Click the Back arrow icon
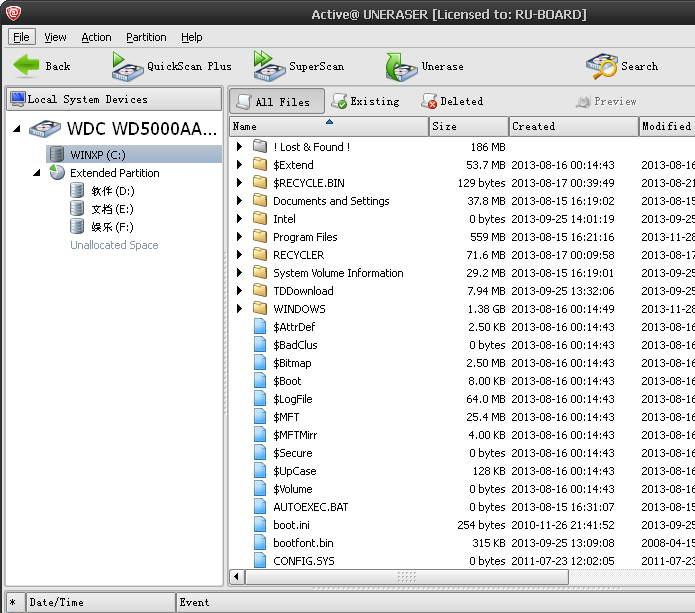The image size is (695, 613). (26, 66)
